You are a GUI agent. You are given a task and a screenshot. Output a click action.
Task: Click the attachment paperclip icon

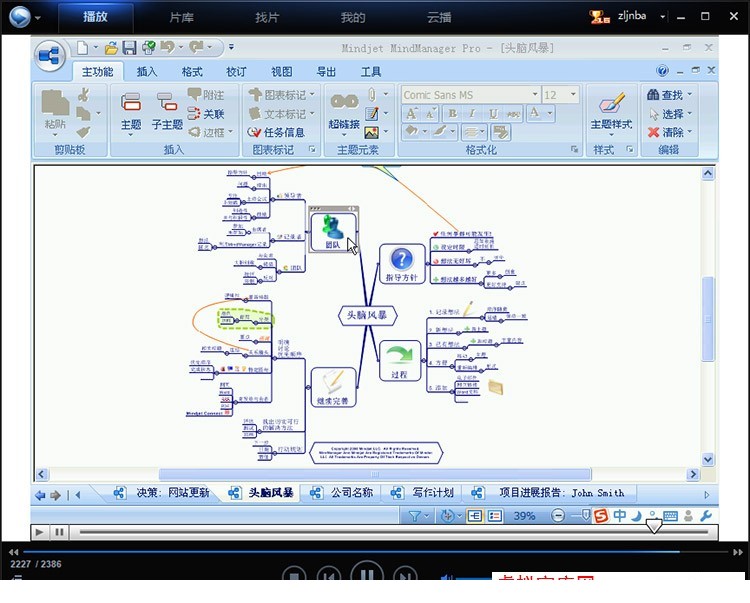coord(372,95)
